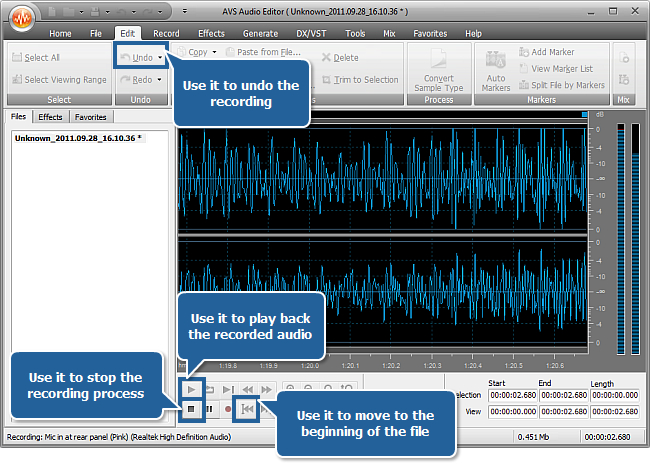Expand the Undo ribbon dropdown arrow
650x464 pixels.
coord(160,58)
